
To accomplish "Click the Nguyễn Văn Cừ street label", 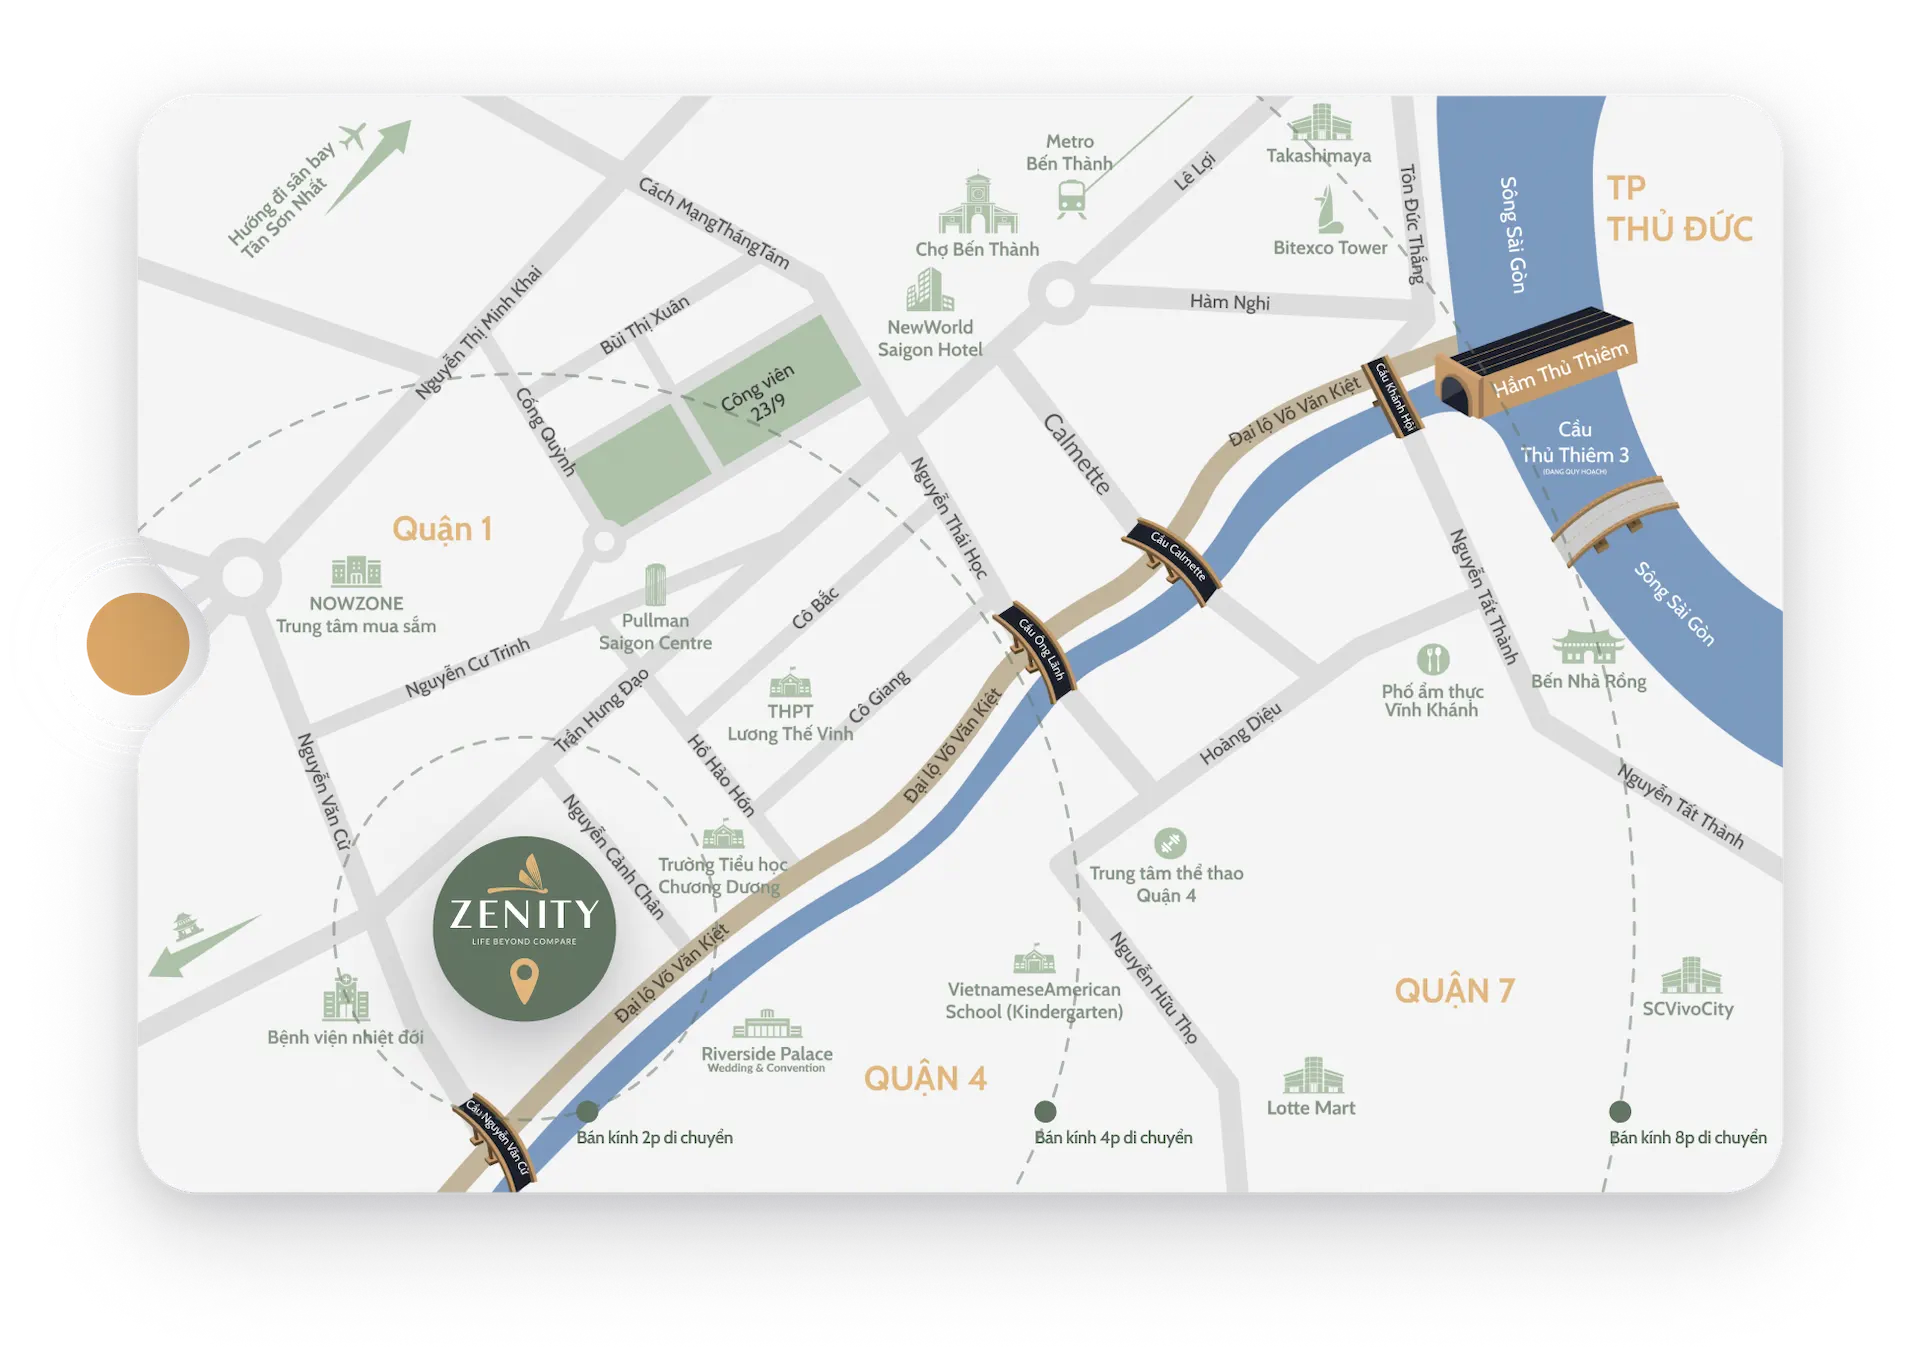I will click(x=324, y=791).
